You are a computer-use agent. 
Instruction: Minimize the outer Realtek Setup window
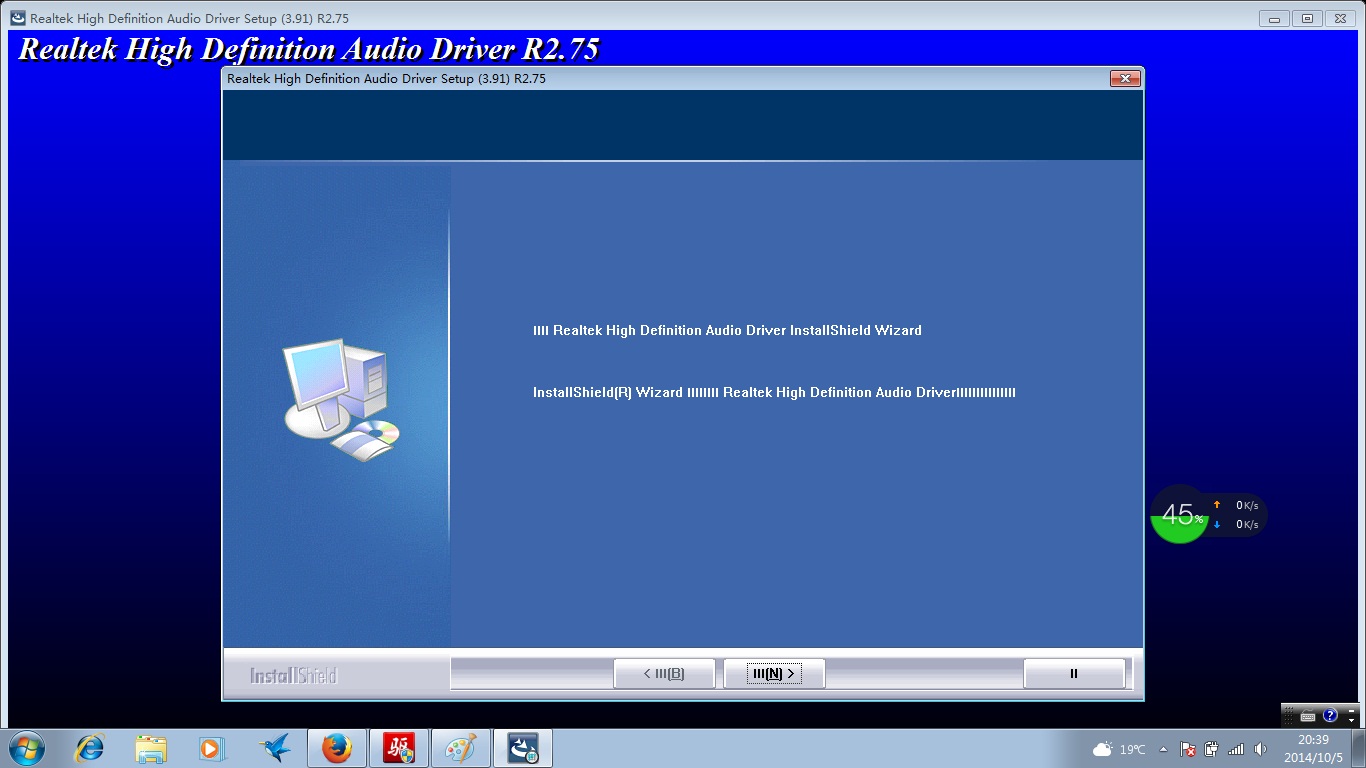(x=1275, y=18)
